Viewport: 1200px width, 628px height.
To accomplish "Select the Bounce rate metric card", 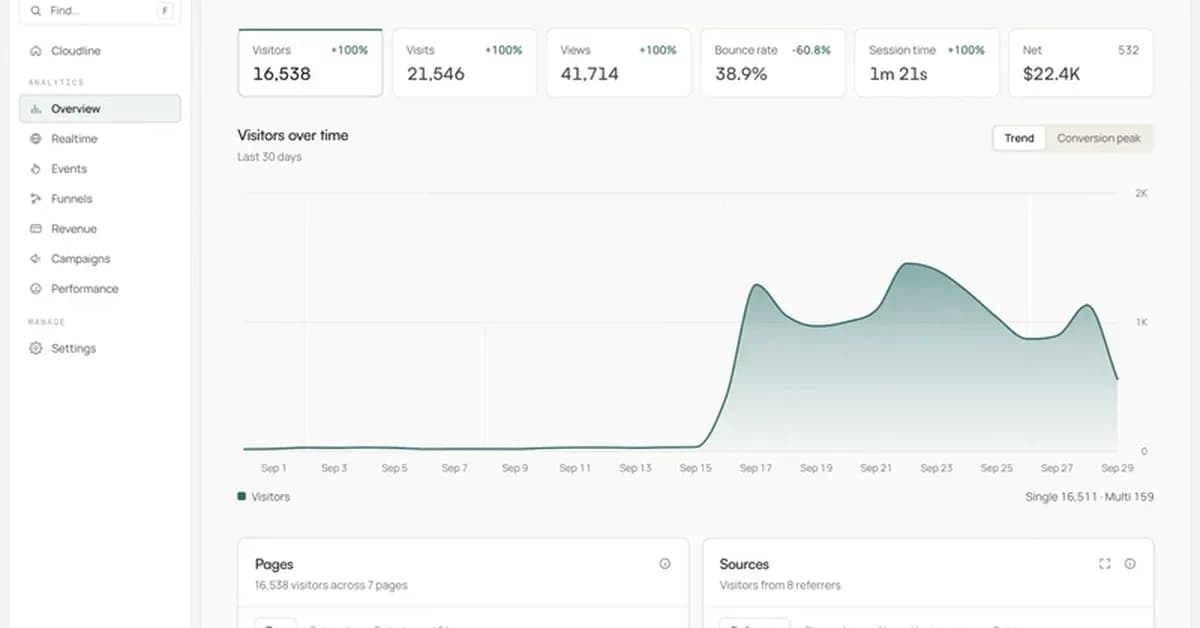I will pyautogui.click(x=772, y=63).
